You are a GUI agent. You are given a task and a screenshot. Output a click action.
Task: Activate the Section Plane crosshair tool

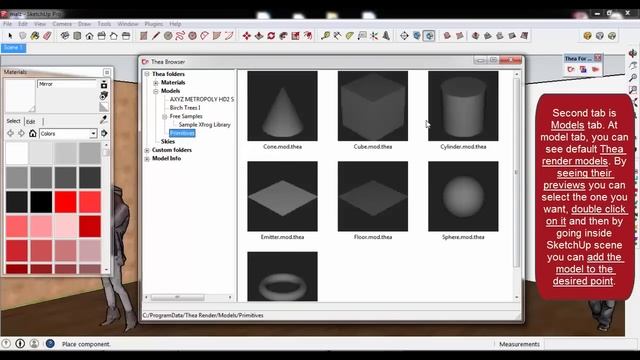point(404,36)
